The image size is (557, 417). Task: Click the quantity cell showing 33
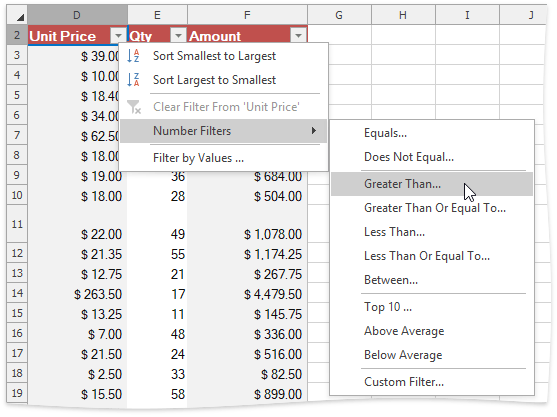point(157,374)
